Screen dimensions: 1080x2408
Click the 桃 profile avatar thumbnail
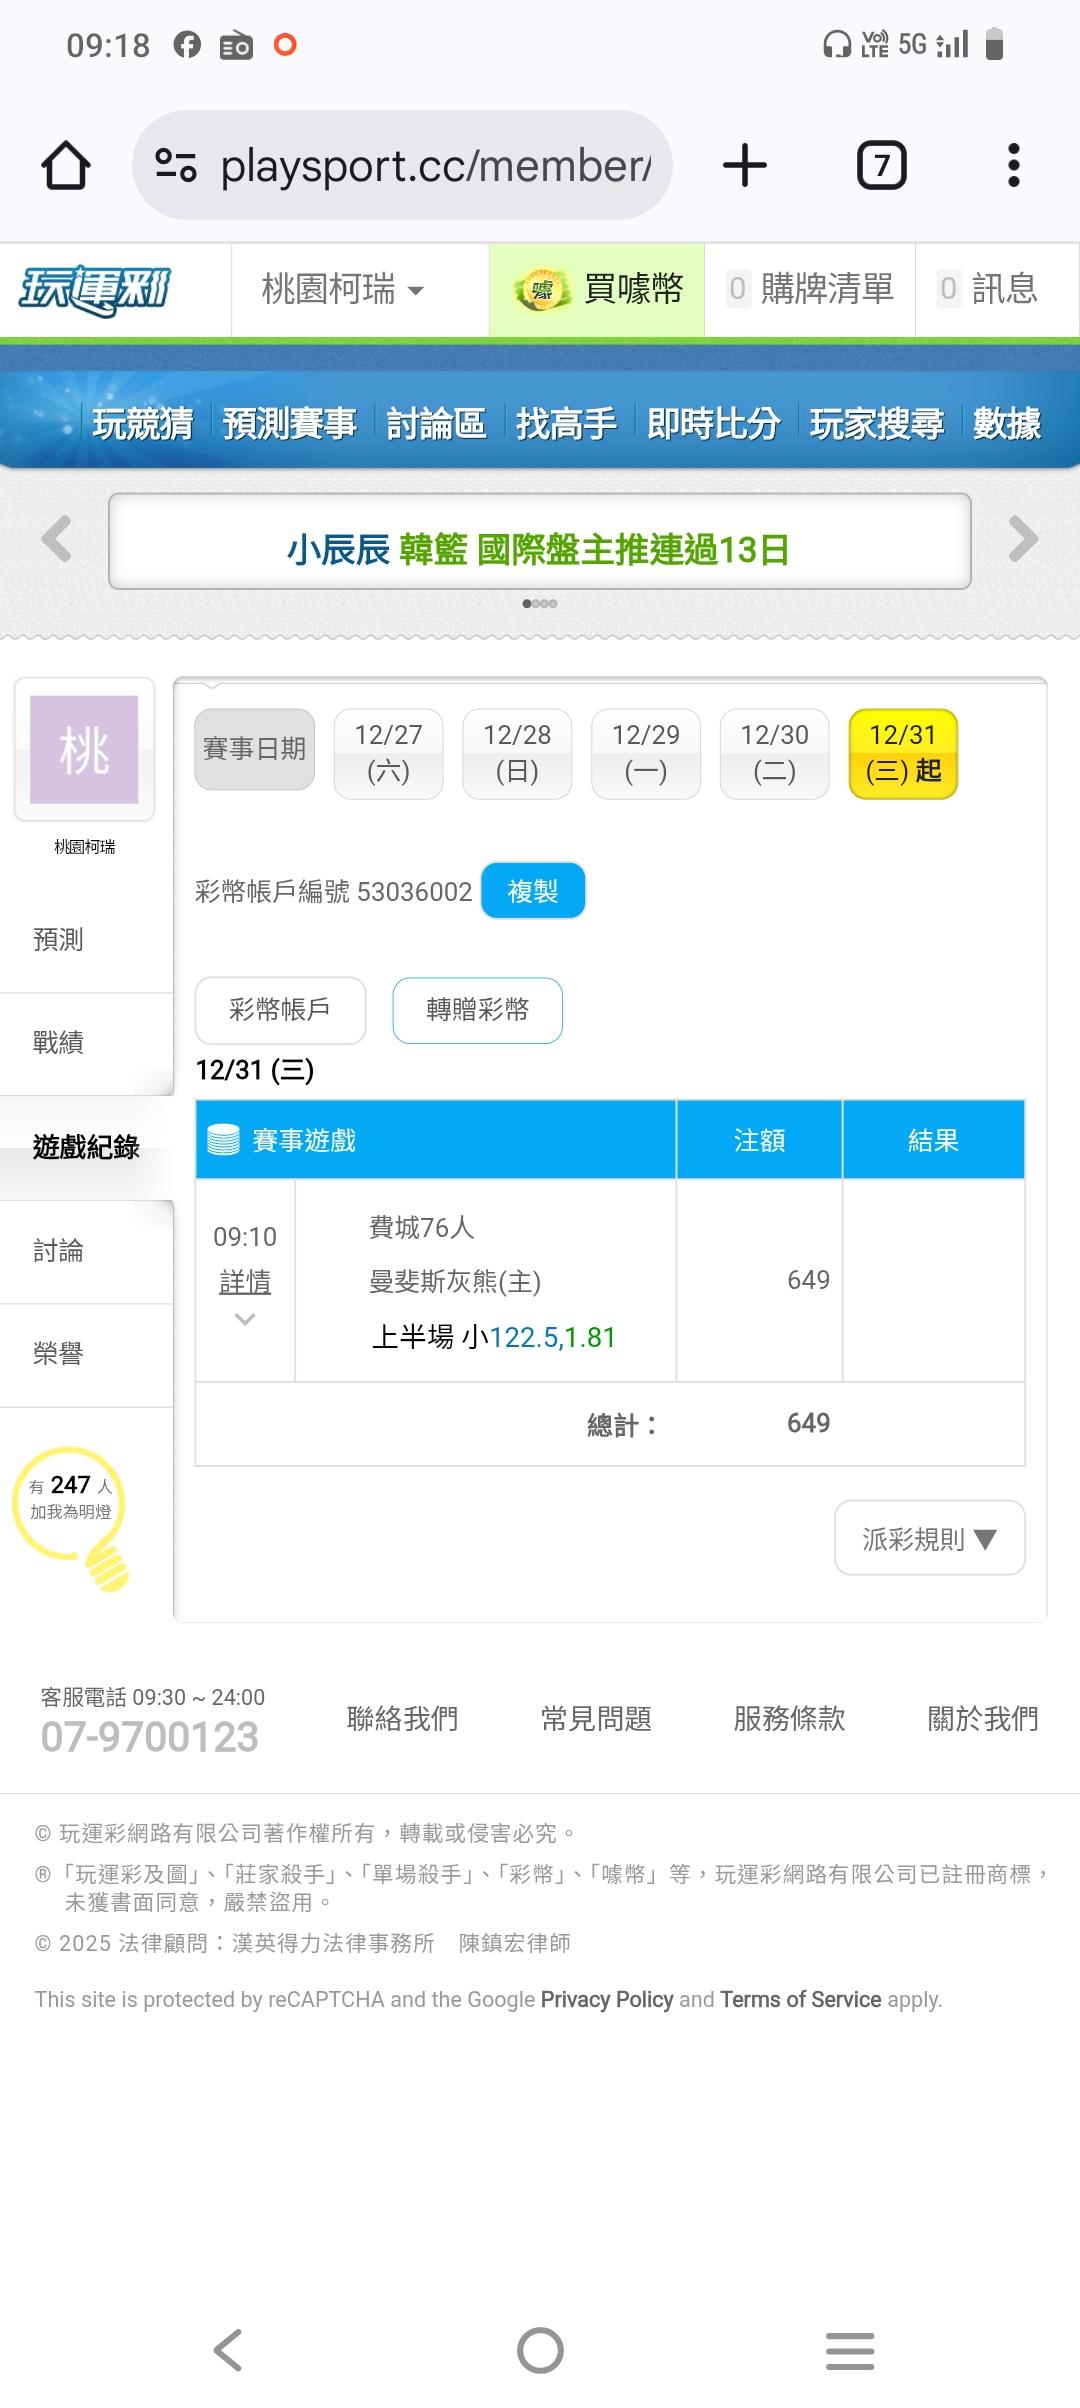pyautogui.click(x=84, y=749)
